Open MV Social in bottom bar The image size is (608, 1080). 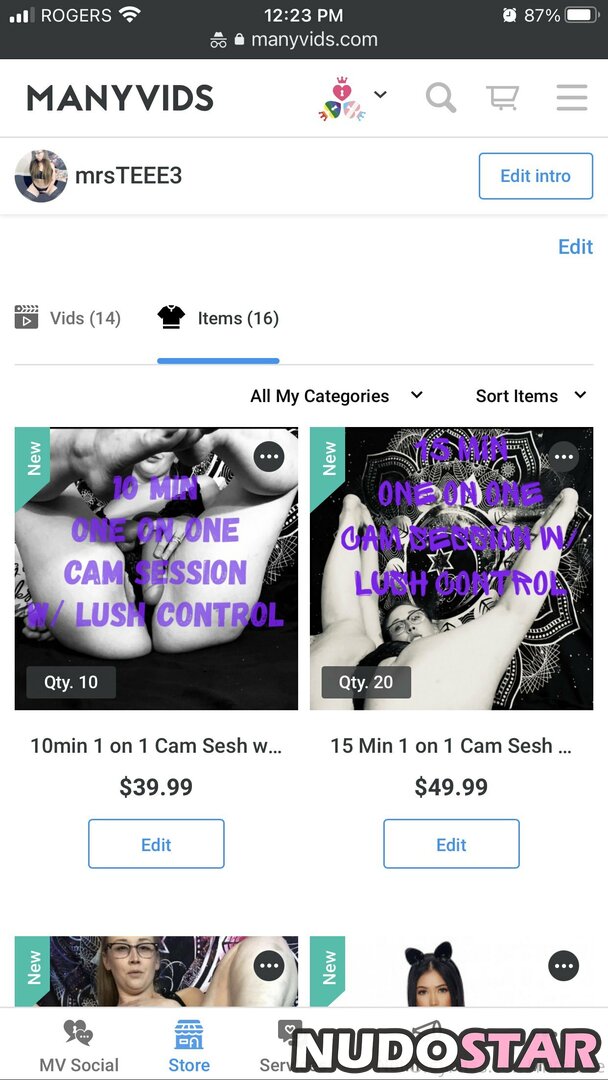78,1046
